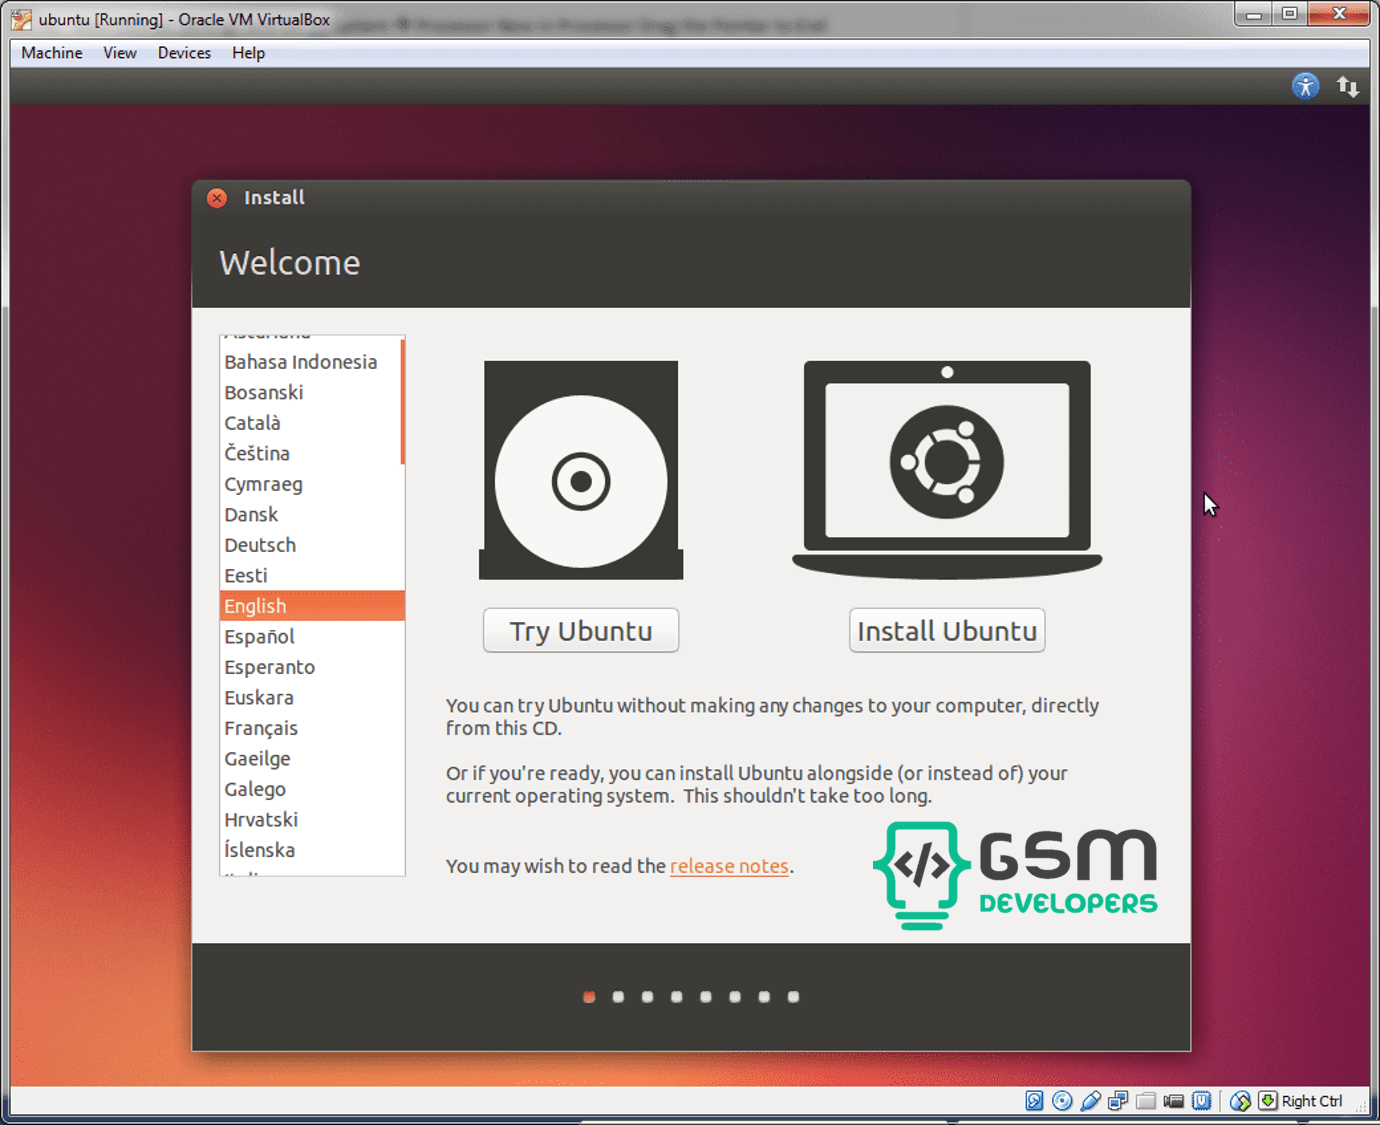Click the network adapters icon in status bar
1380x1125 pixels.
(1118, 1101)
